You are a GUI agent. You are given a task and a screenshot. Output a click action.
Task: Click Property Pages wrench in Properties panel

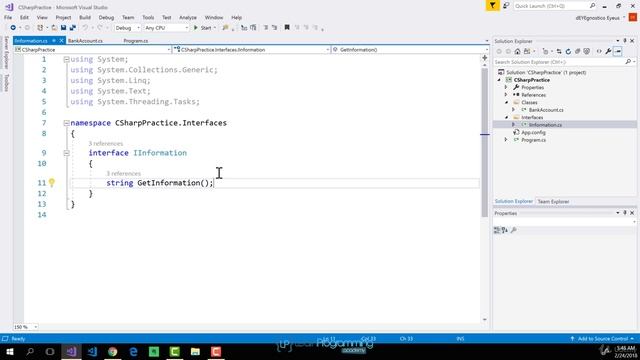[513, 230]
